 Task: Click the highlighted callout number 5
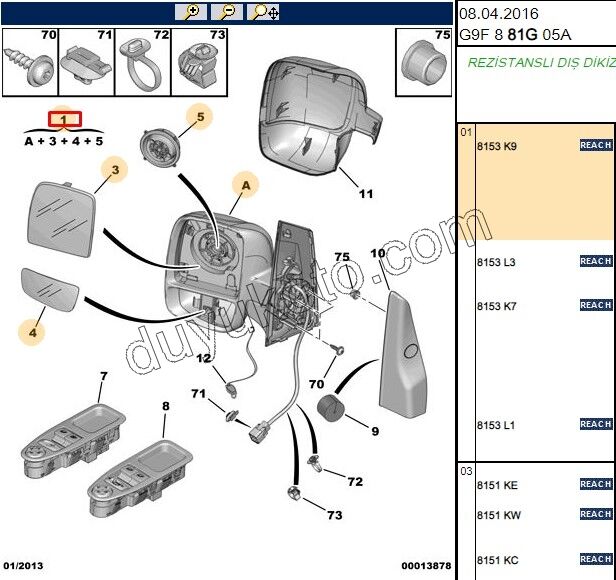click(200, 117)
